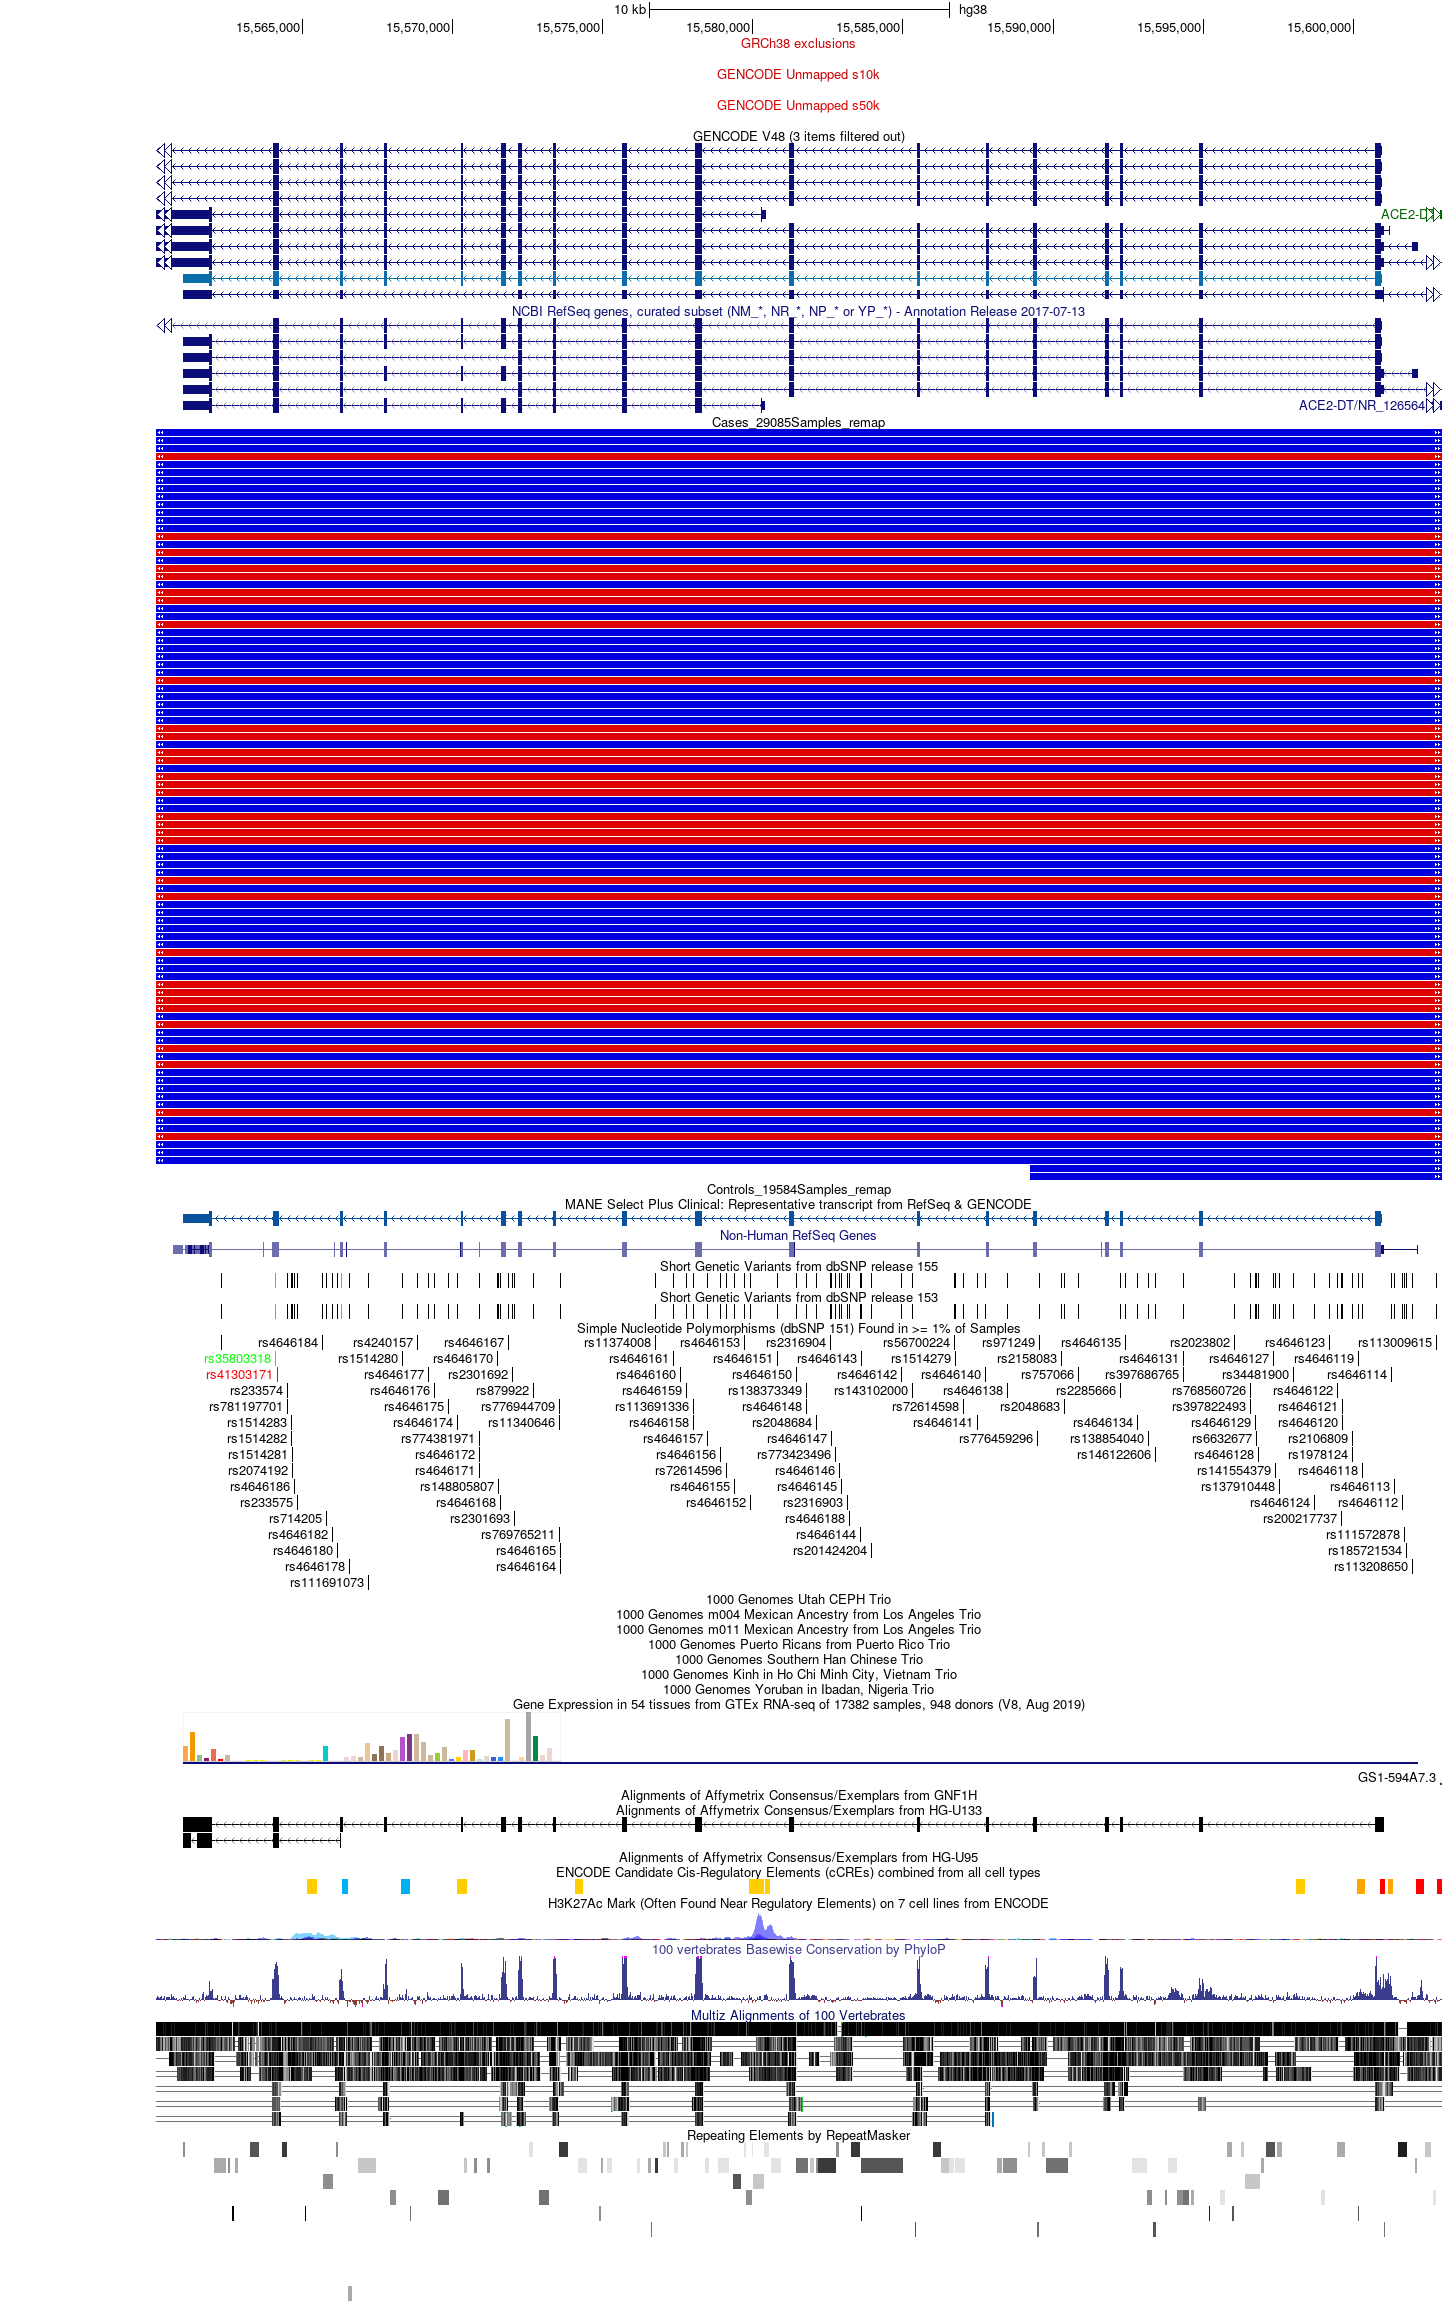
Task: Select SNP rs2106809
Action: click(x=1318, y=1438)
